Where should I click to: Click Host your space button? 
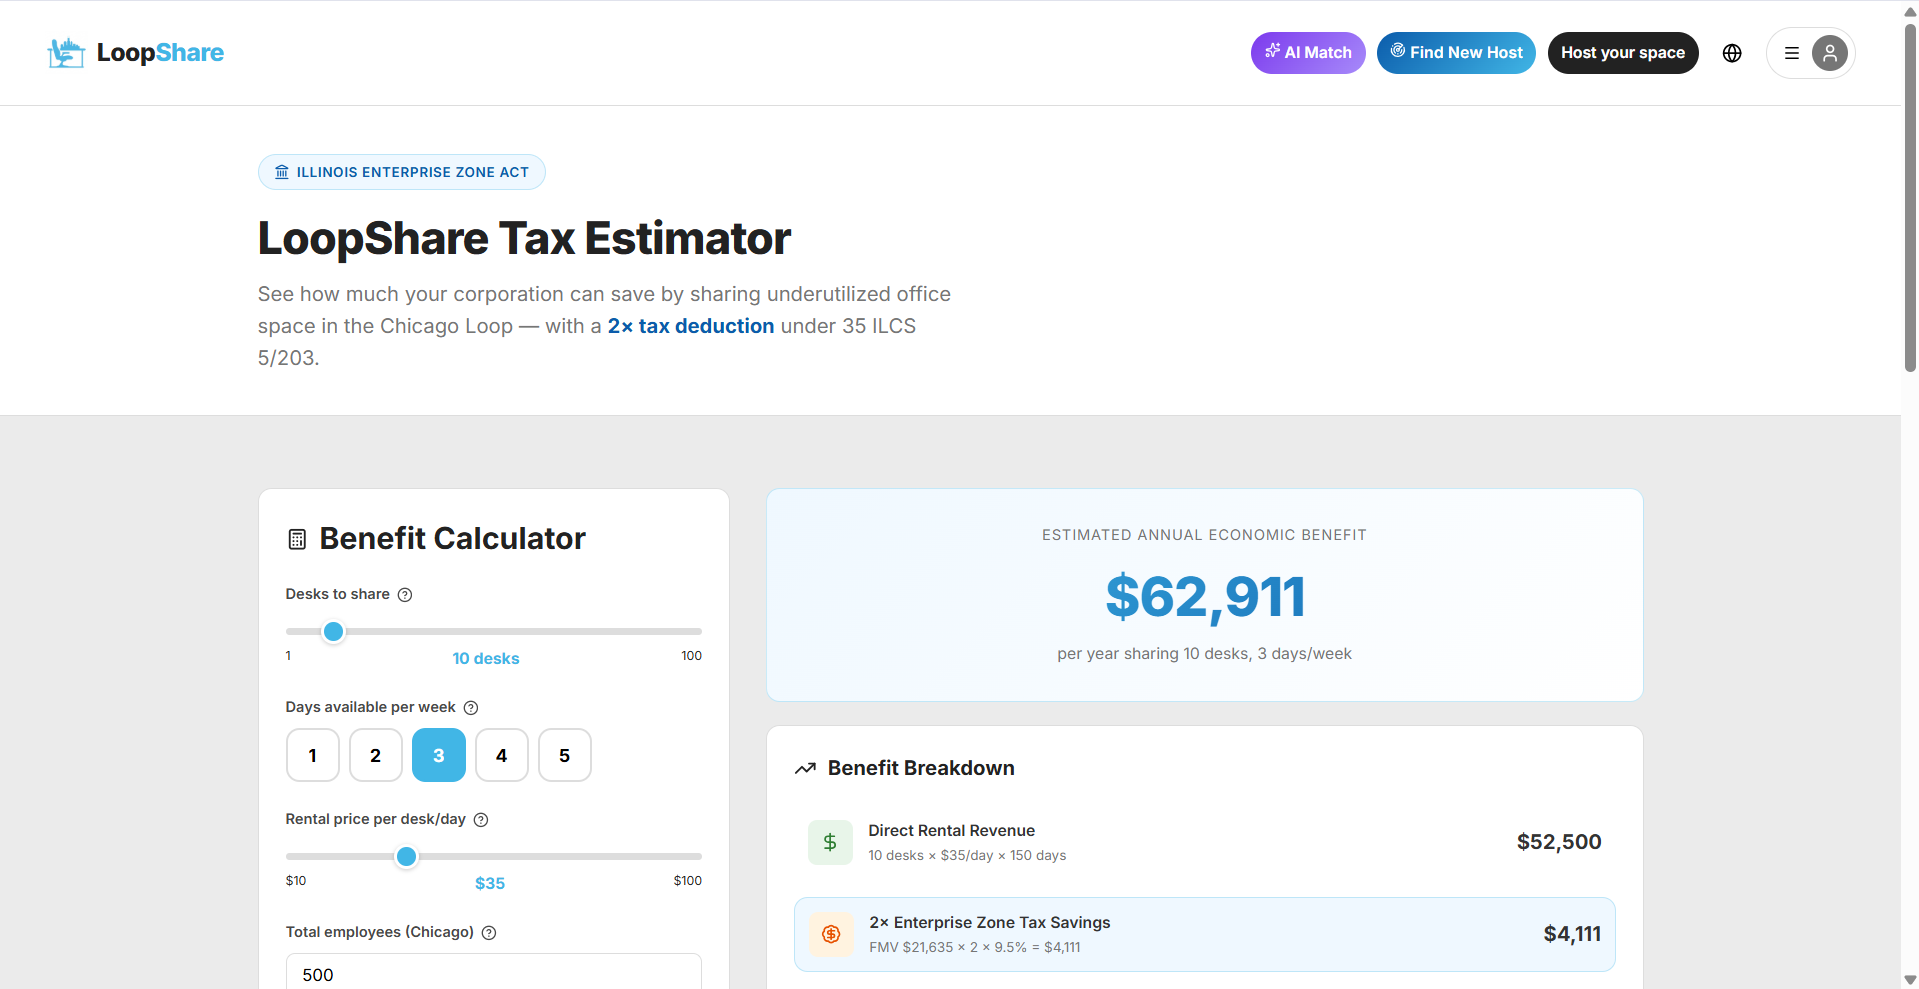point(1623,53)
